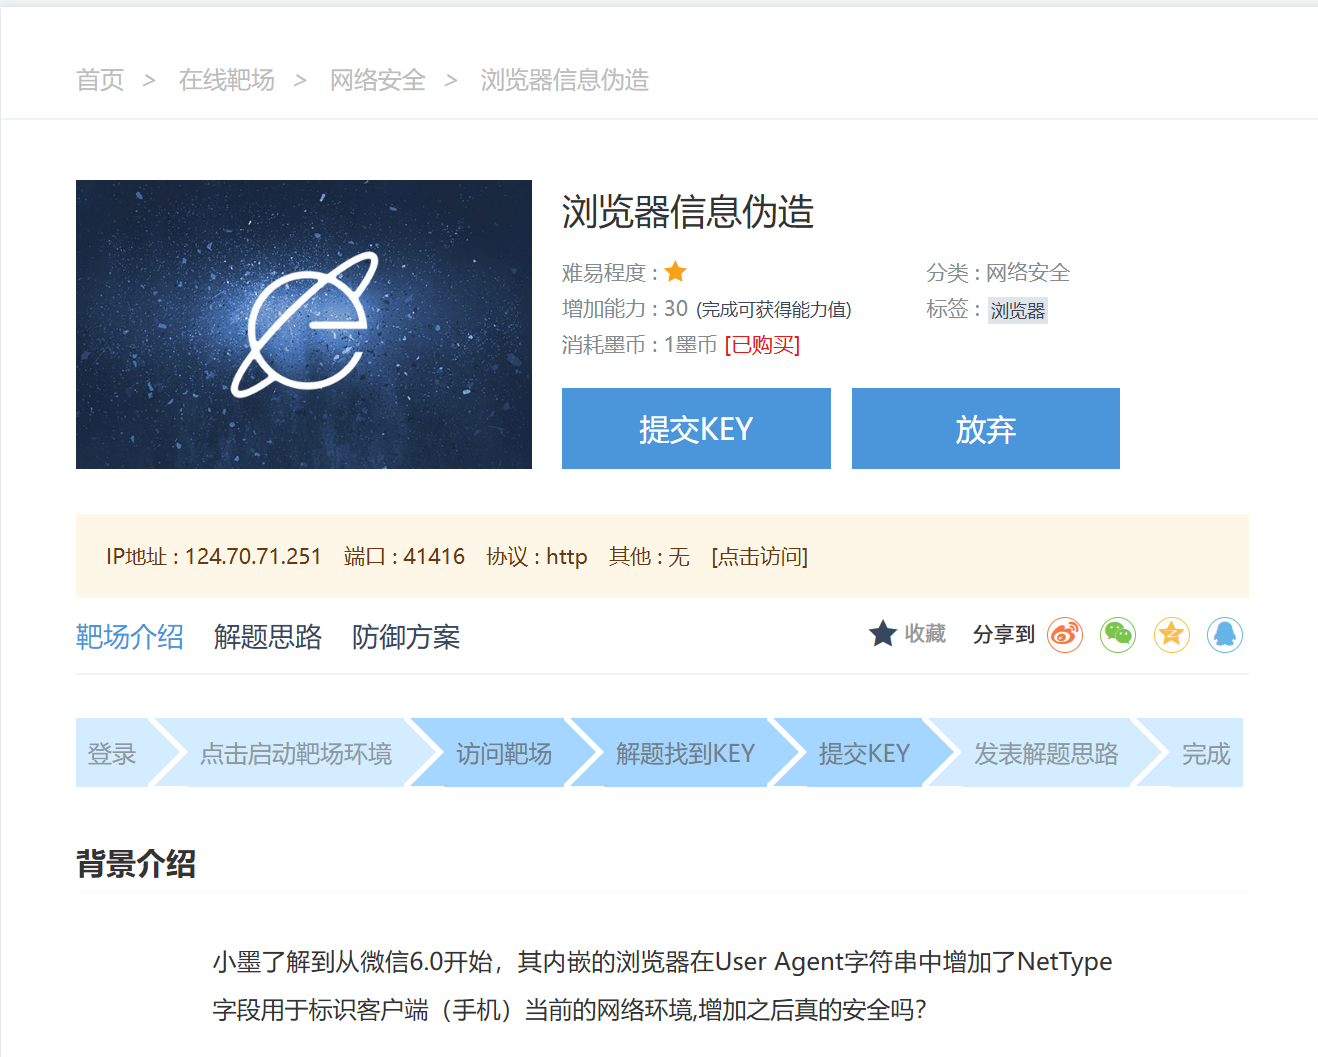This screenshot has height=1057, width=1318.
Task: Share to QQ penguin icon
Action: [1225, 635]
